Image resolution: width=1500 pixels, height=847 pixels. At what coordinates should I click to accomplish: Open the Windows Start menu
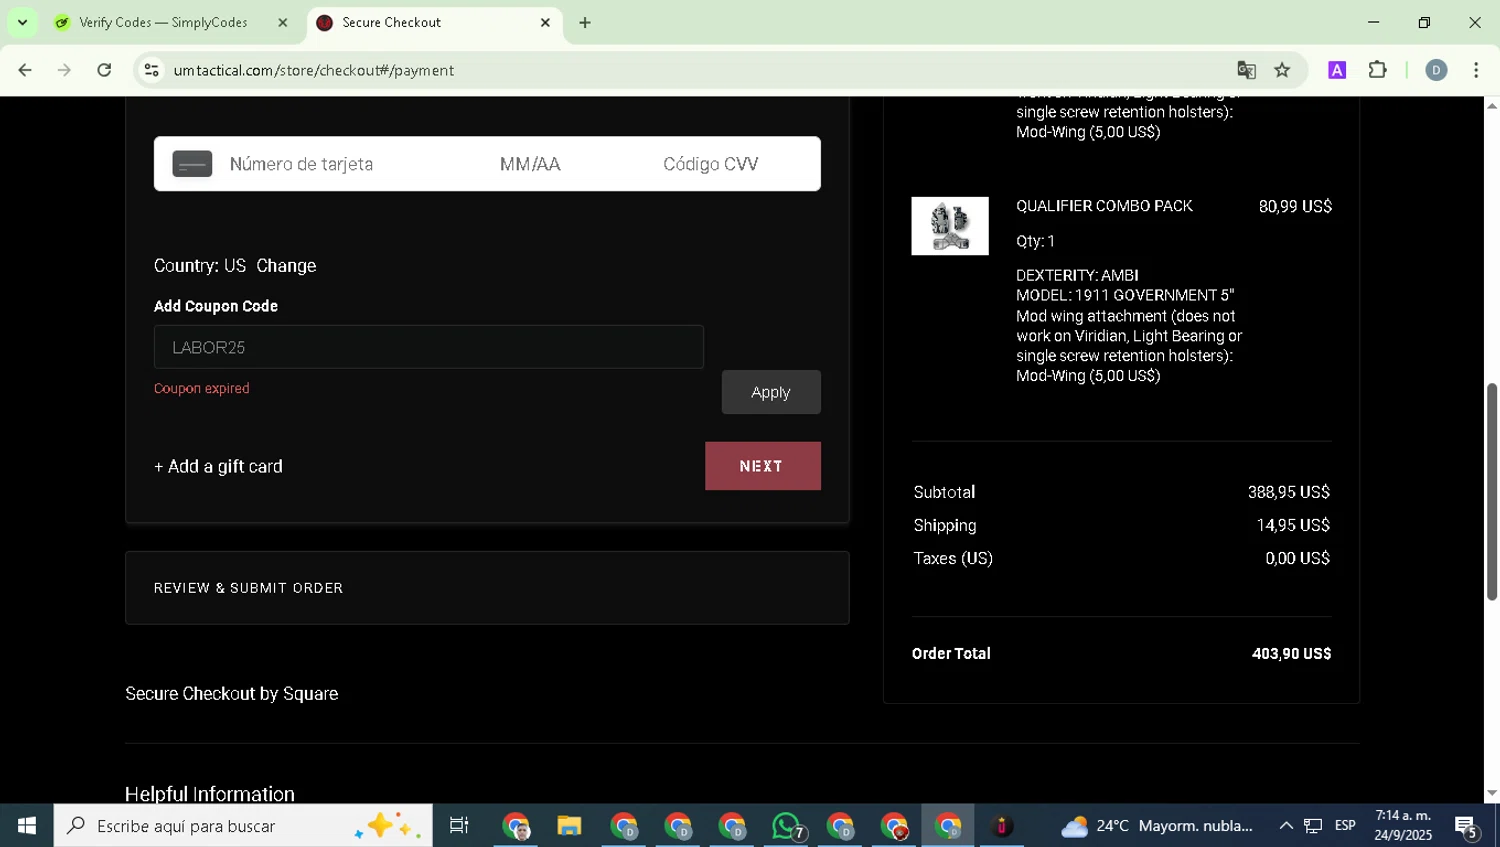pyautogui.click(x=27, y=826)
